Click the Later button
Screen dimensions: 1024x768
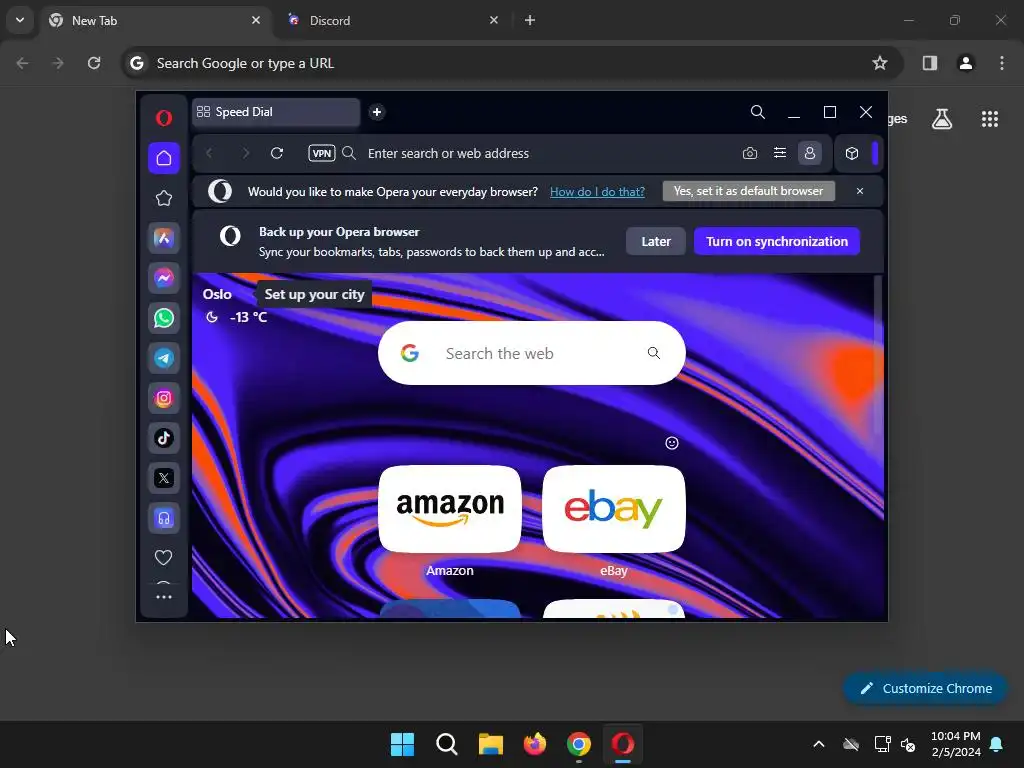656,242
